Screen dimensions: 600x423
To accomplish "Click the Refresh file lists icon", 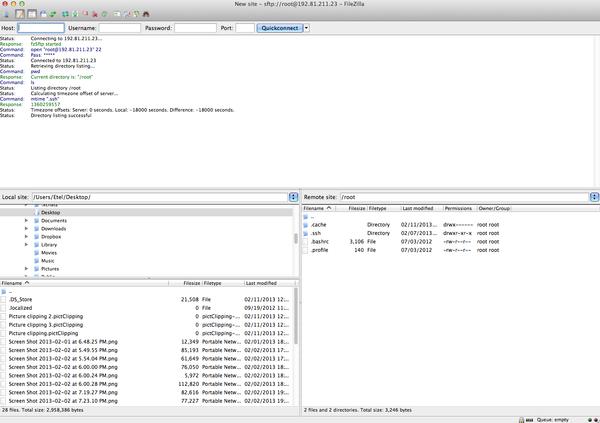I will (x=64, y=14).
